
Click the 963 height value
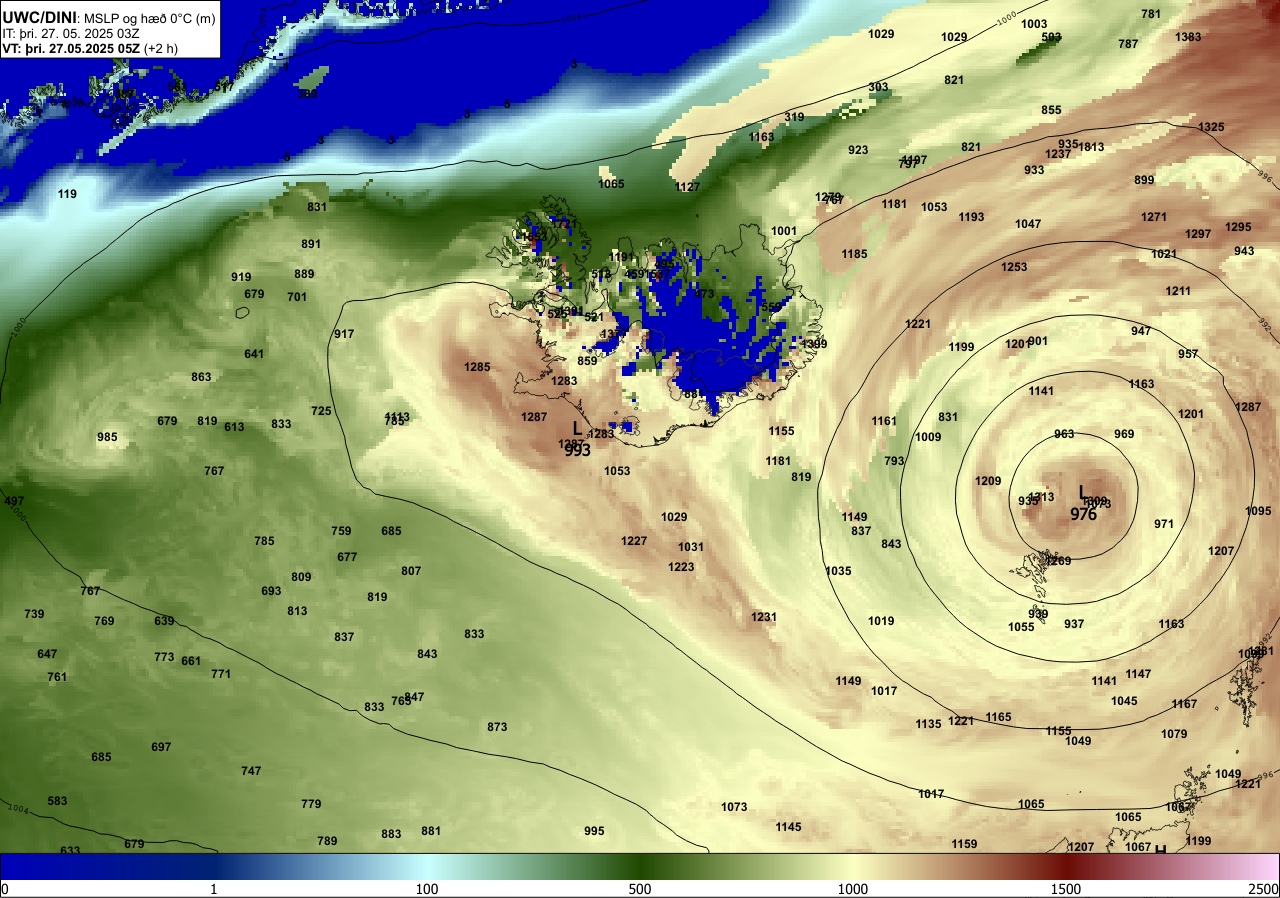click(x=1064, y=434)
